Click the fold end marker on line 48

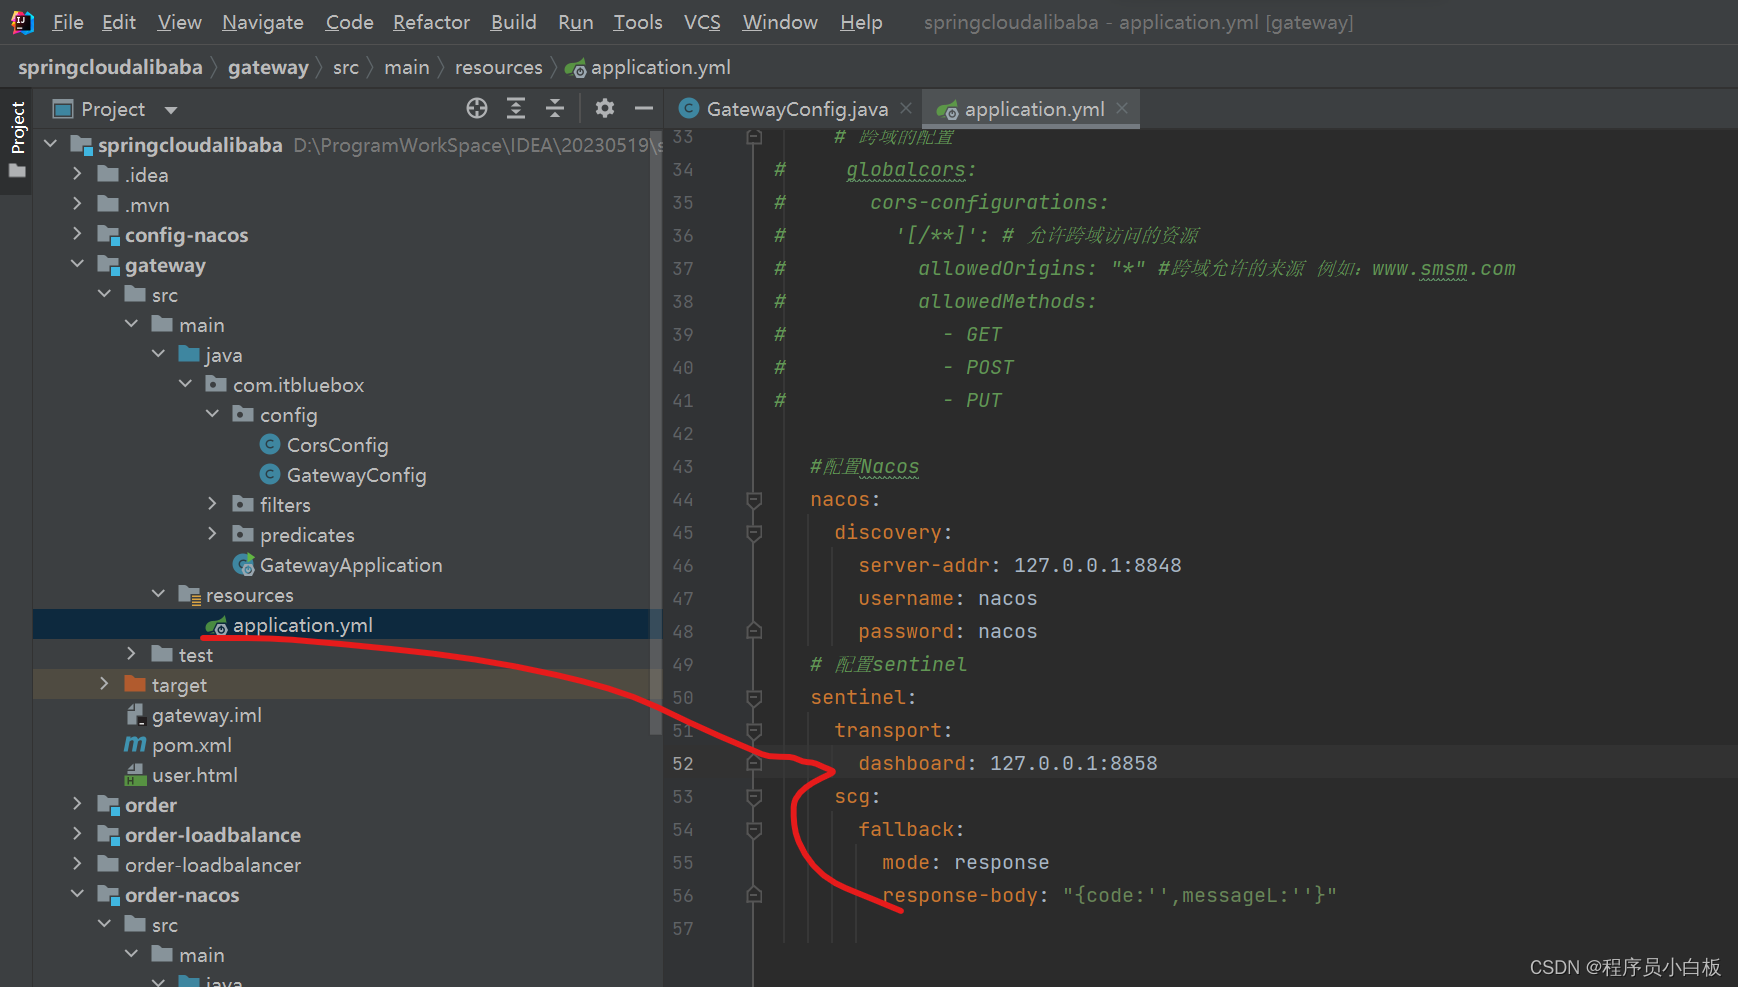[754, 631]
